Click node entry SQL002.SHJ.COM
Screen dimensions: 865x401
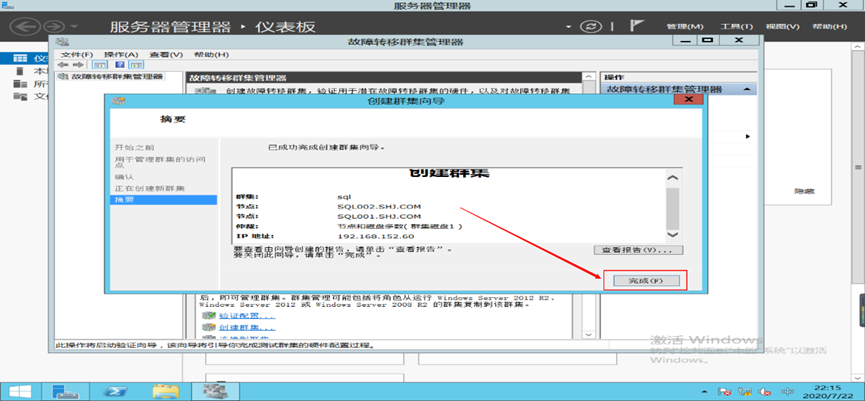[379, 206]
